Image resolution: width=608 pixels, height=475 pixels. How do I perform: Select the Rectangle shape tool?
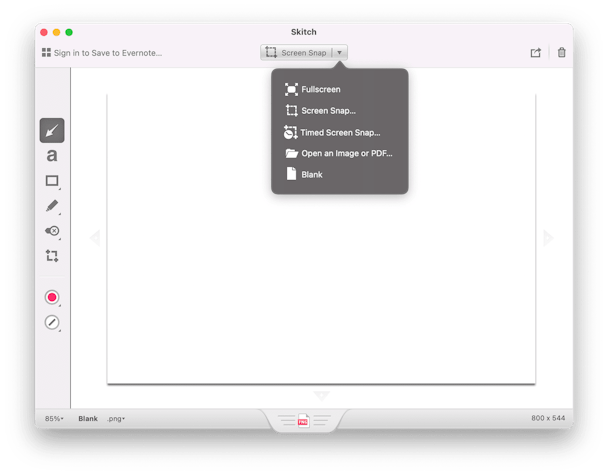coord(52,181)
